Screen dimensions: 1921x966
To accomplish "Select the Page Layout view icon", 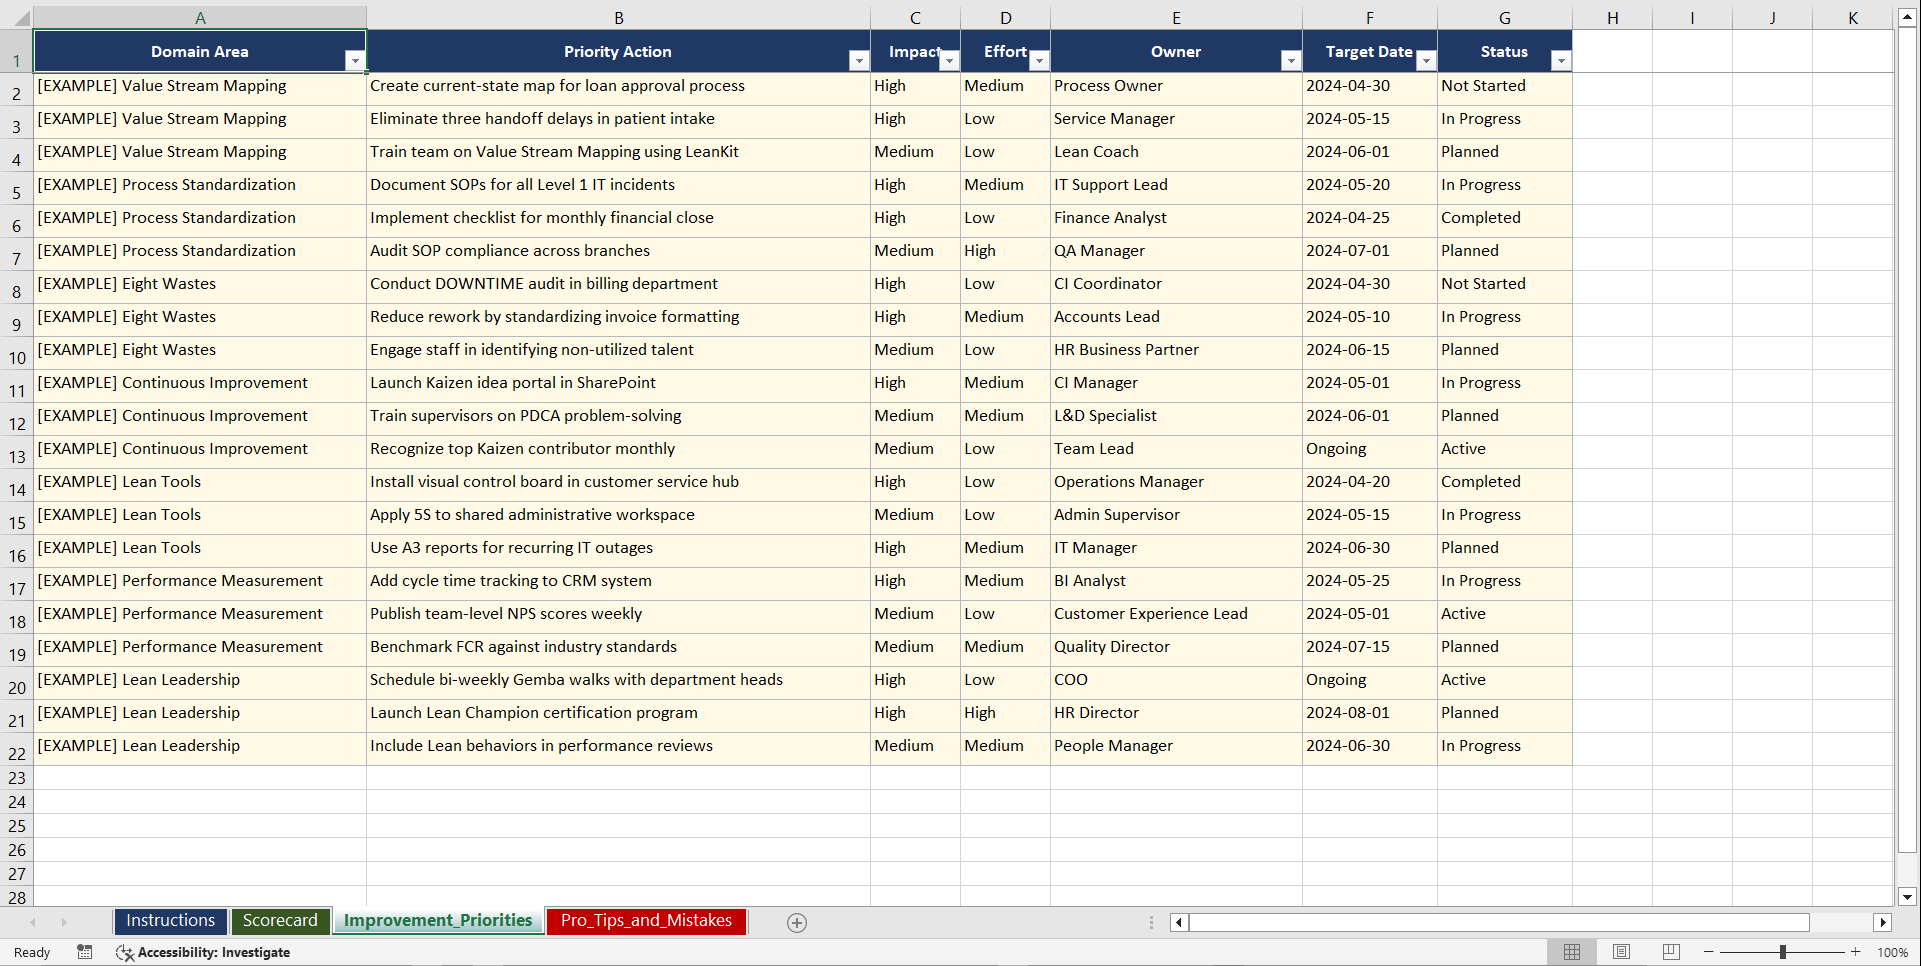I will coord(1621,952).
